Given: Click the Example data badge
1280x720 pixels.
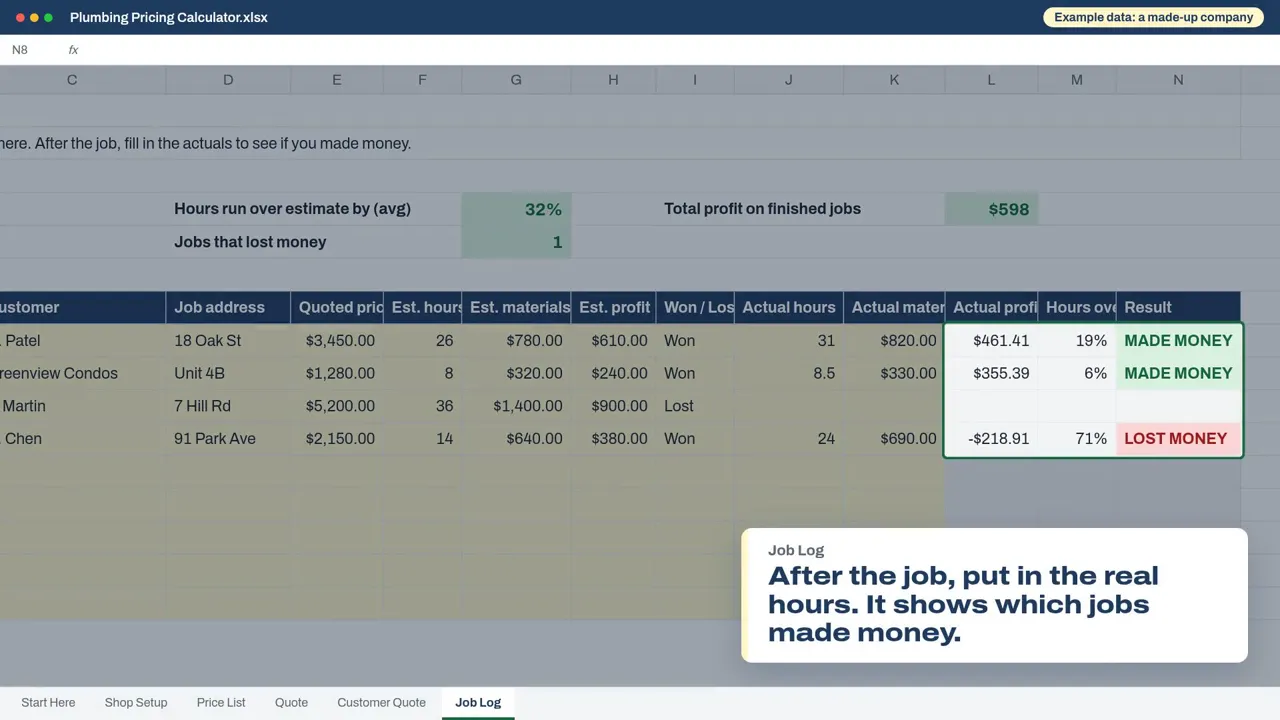Looking at the screenshot, I should tap(1153, 17).
